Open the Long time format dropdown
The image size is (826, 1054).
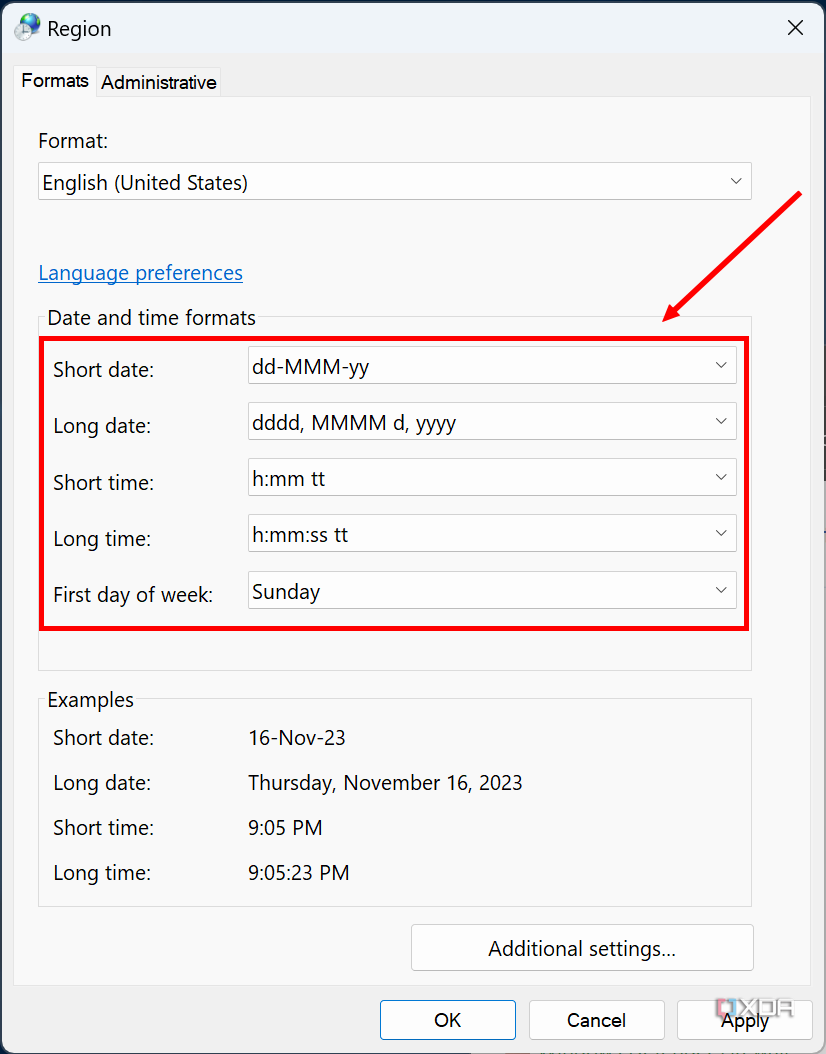click(x=492, y=534)
